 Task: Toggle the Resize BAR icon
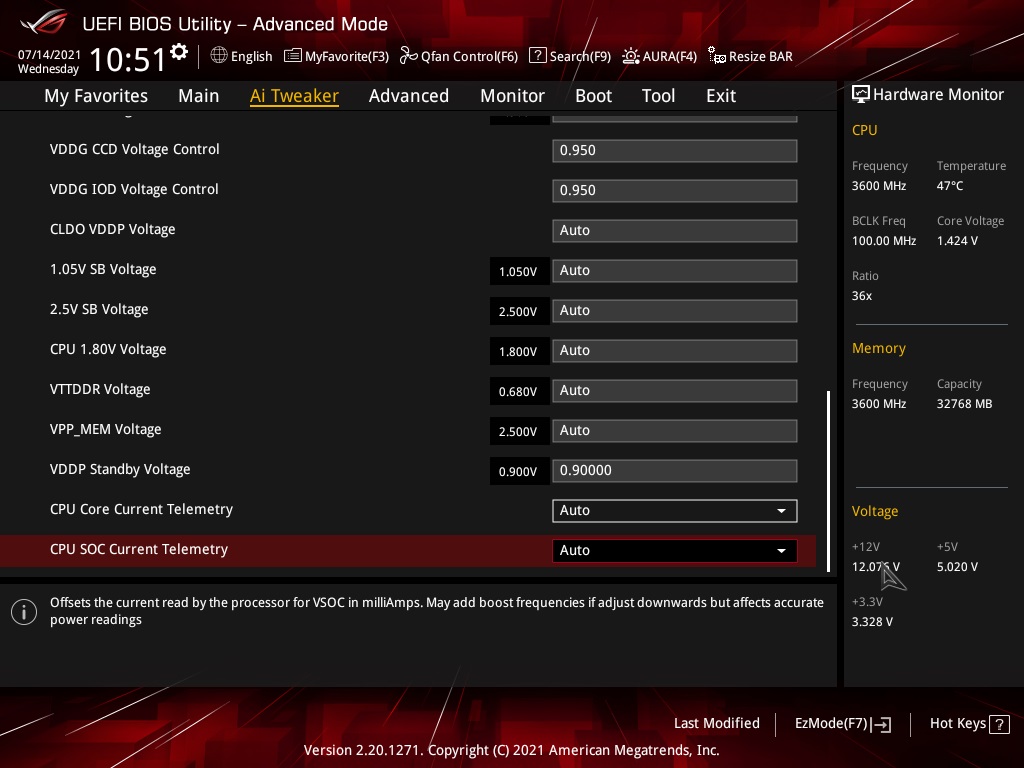tap(716, 56)
